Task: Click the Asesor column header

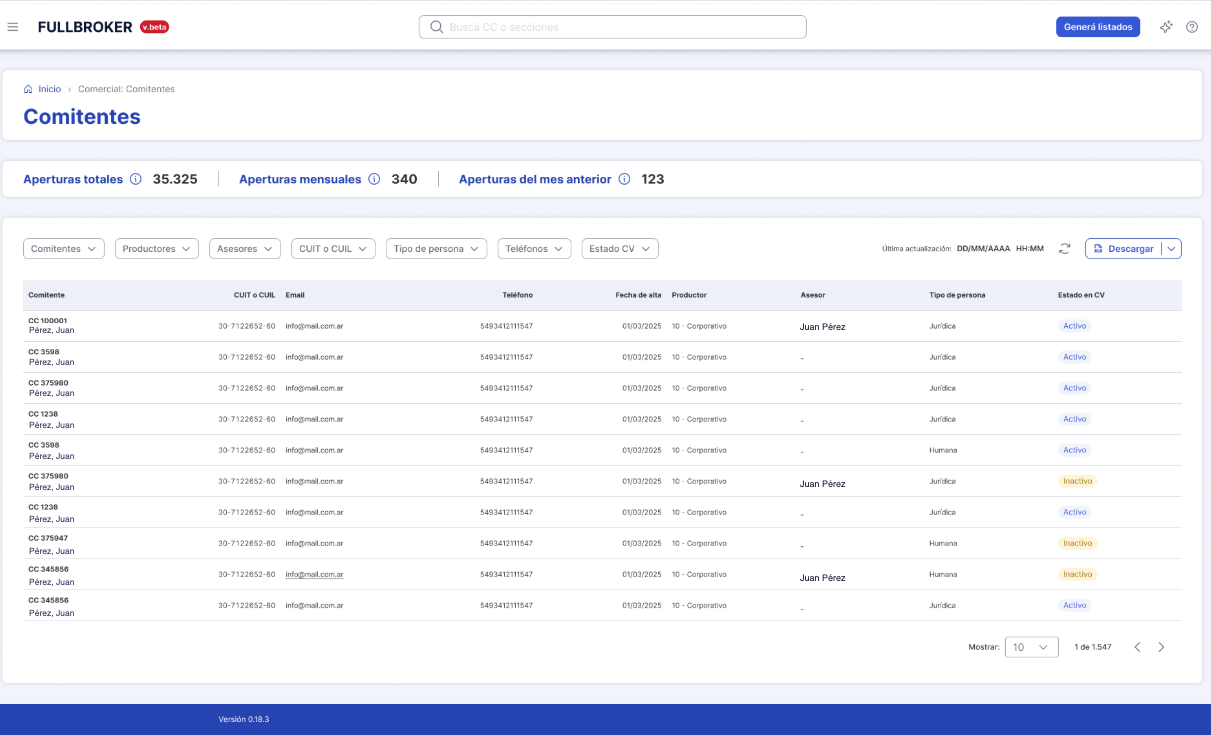Action: click(x=813, y=295)
